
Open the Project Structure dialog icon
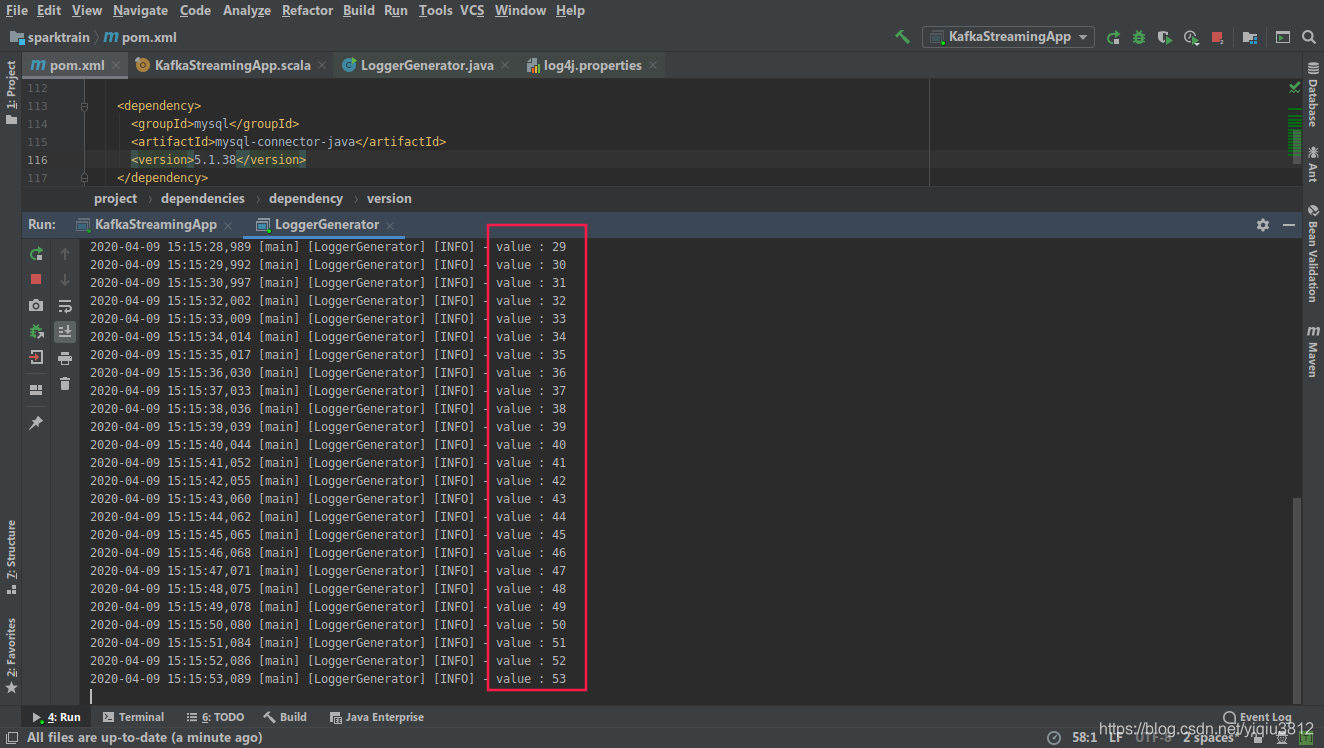tap(1250, 37)
